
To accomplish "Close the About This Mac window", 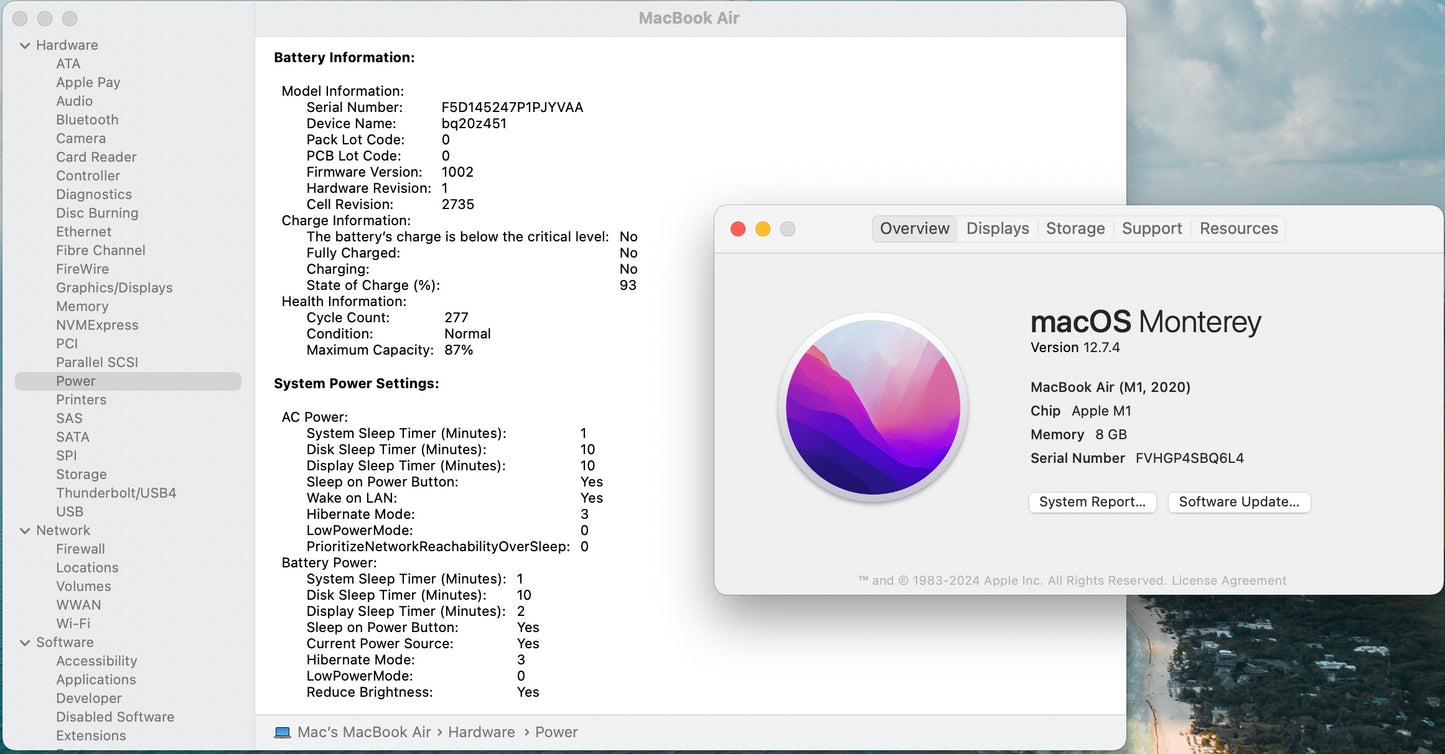I will pos(738,229).
